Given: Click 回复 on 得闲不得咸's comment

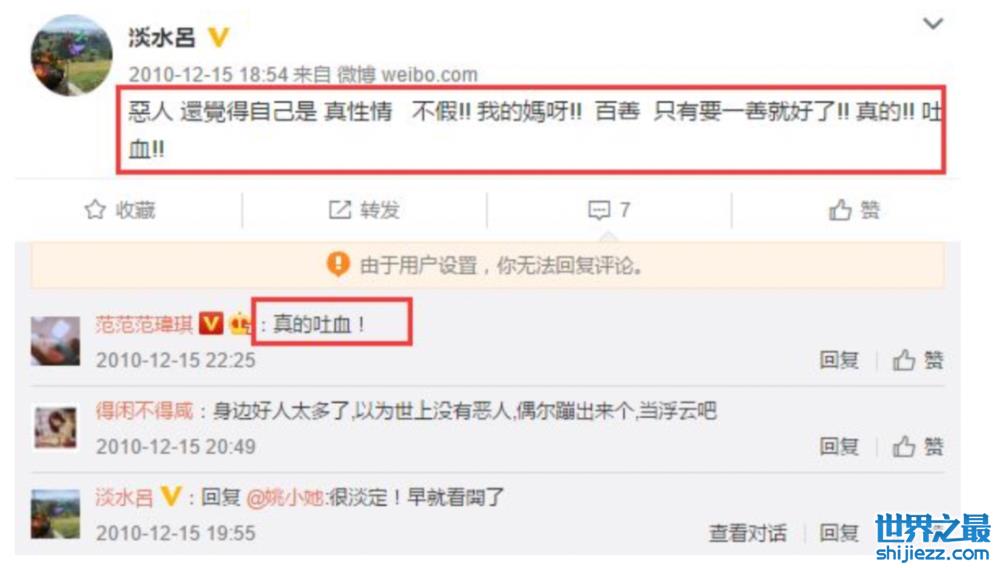Looking at the screenshot, I should click(838, 446).
